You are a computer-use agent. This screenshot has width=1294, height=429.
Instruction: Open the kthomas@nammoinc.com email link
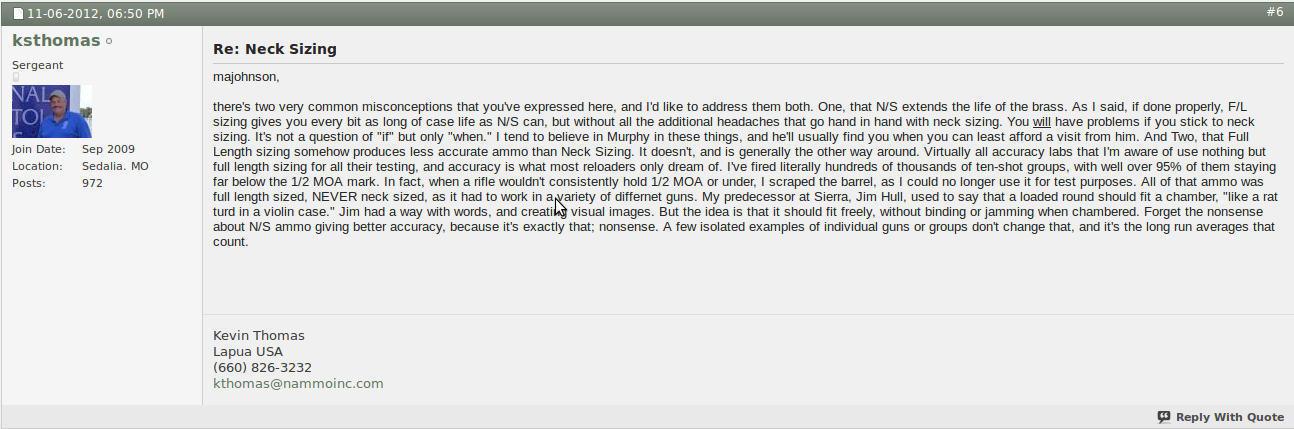point(298,383)
